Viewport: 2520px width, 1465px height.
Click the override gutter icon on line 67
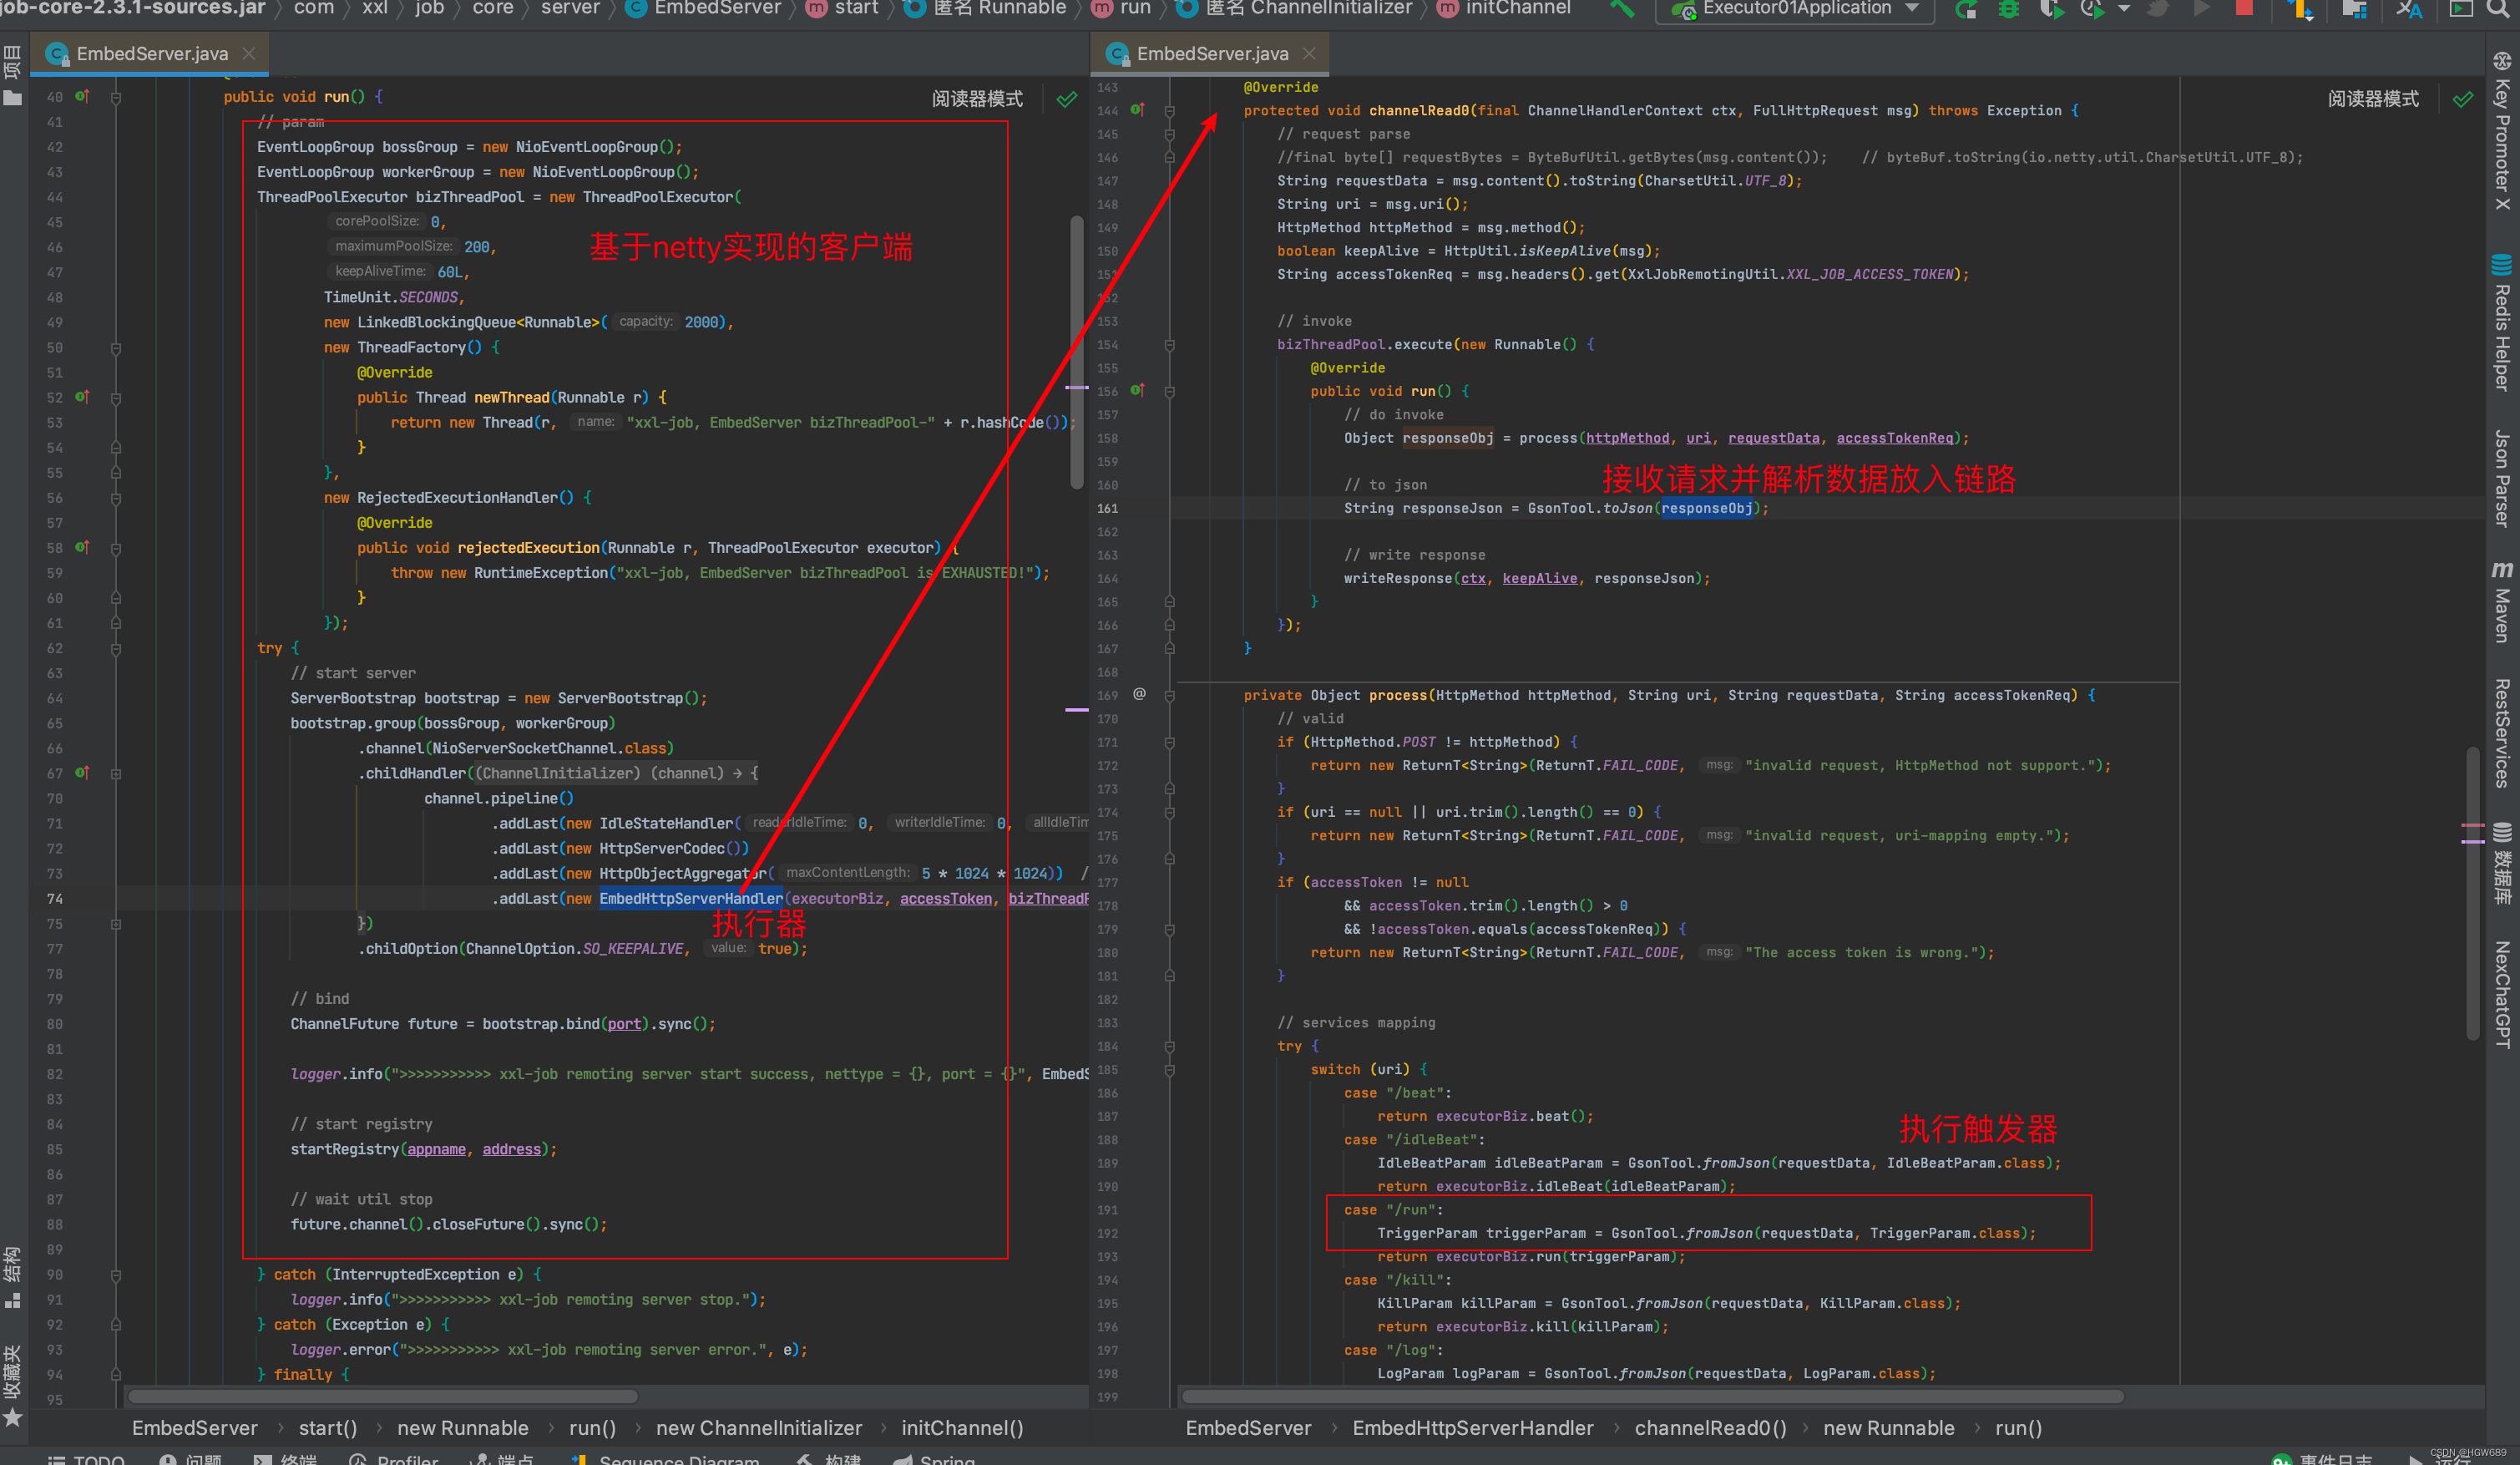(82, 772)
